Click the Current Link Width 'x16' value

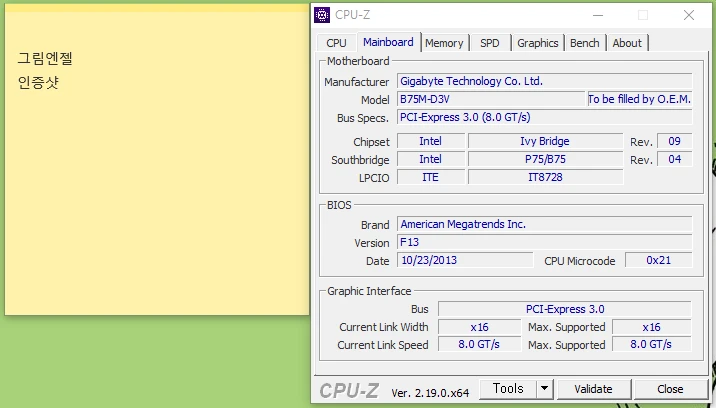[x=479, y=327]
